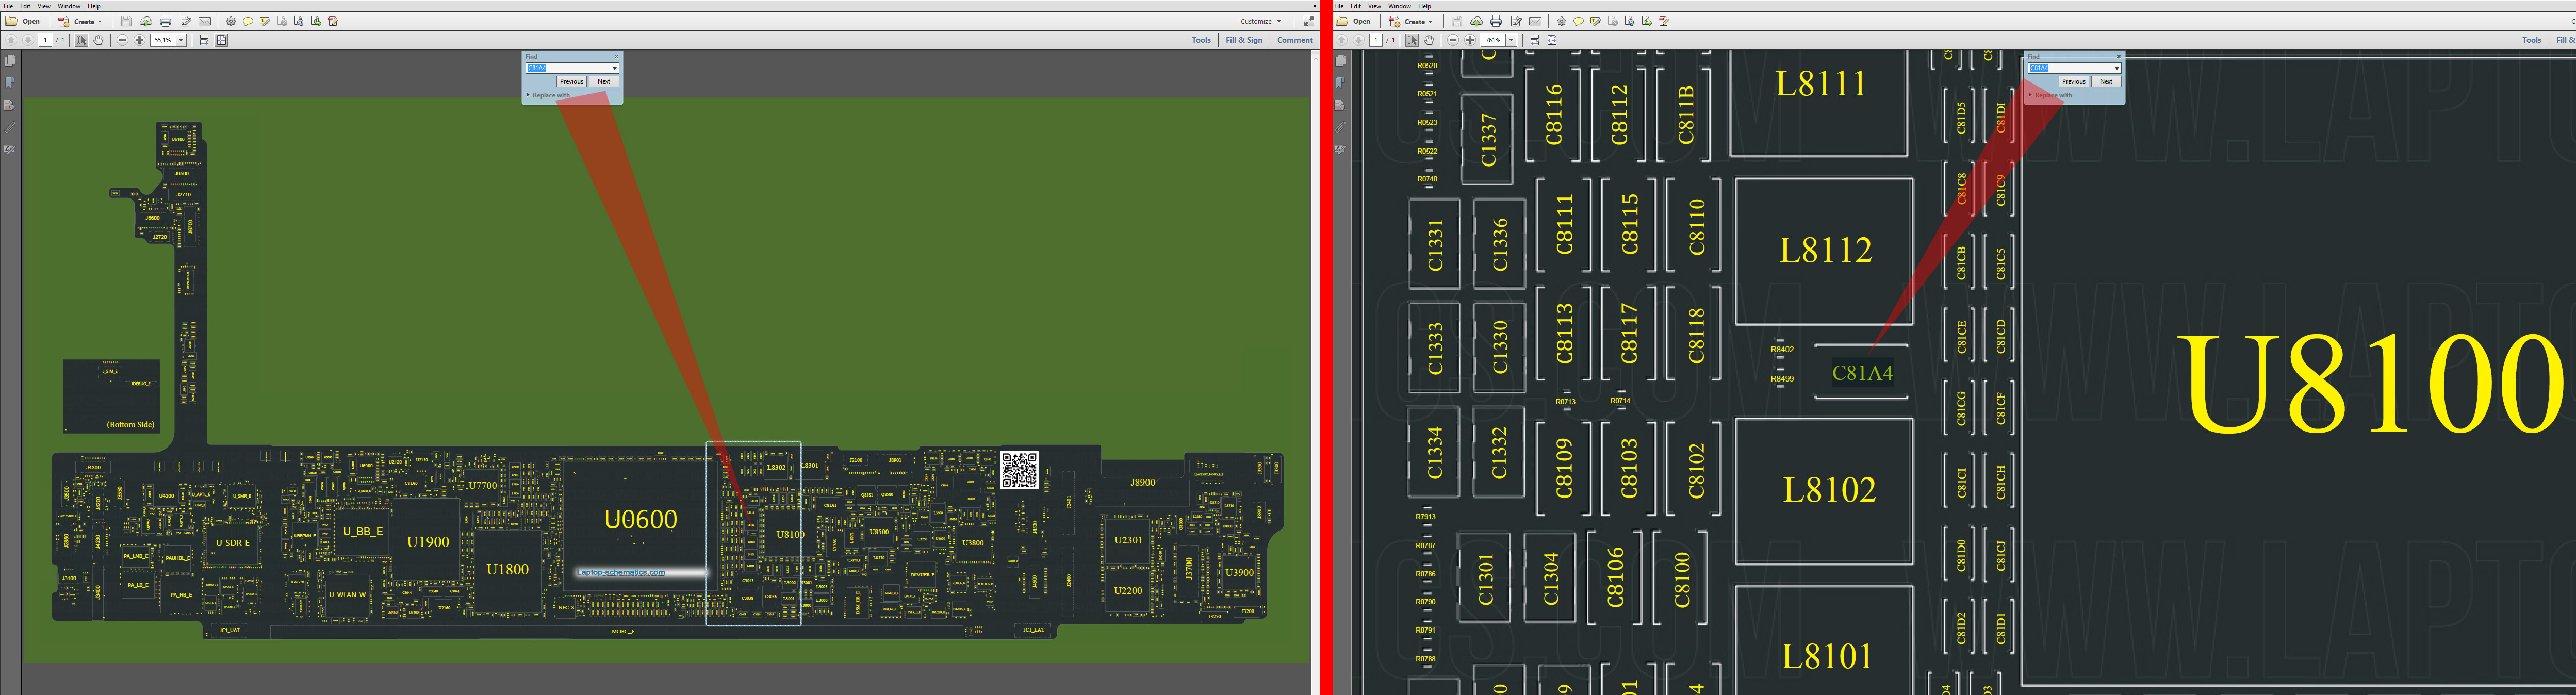The width and height of the screenshot is (2576, 695).
Task: Open Find history dropdown arrow in left window
Action: click(614, 68)
